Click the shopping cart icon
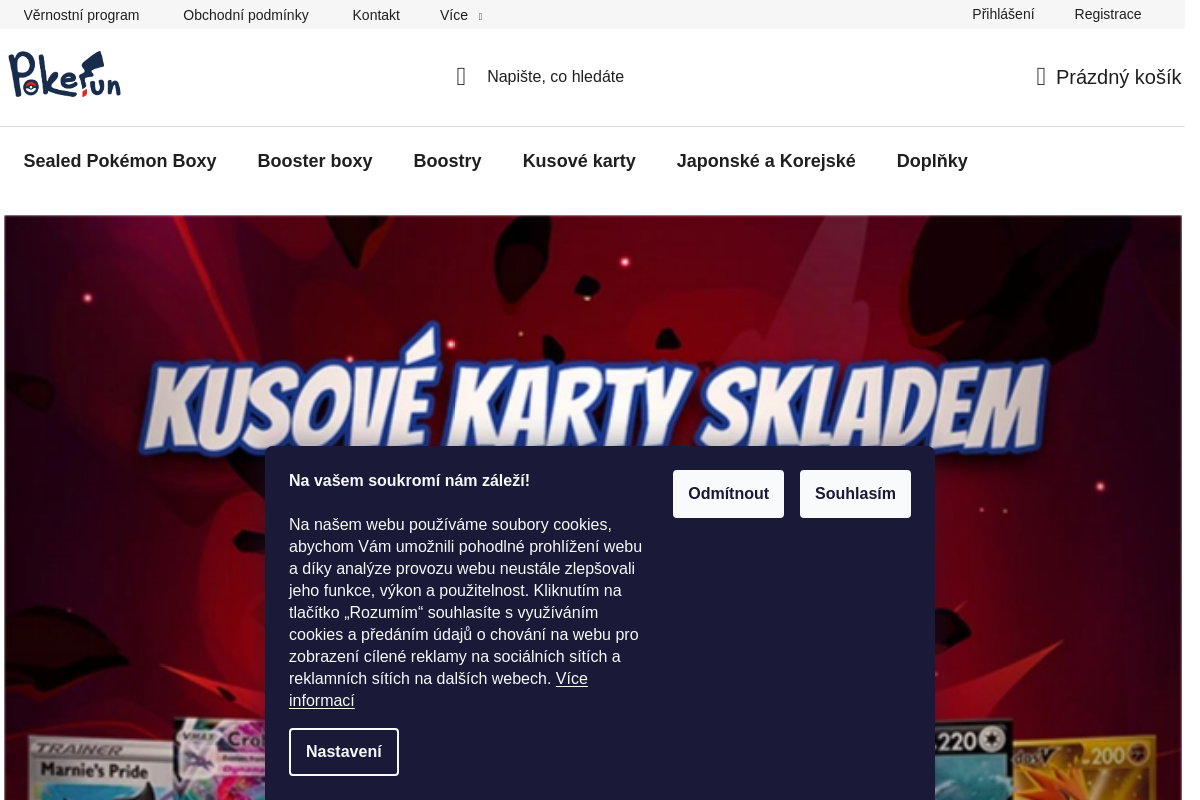This screenshot has width=1200, height=800. pyautogui.click(x=1041, y=77)
